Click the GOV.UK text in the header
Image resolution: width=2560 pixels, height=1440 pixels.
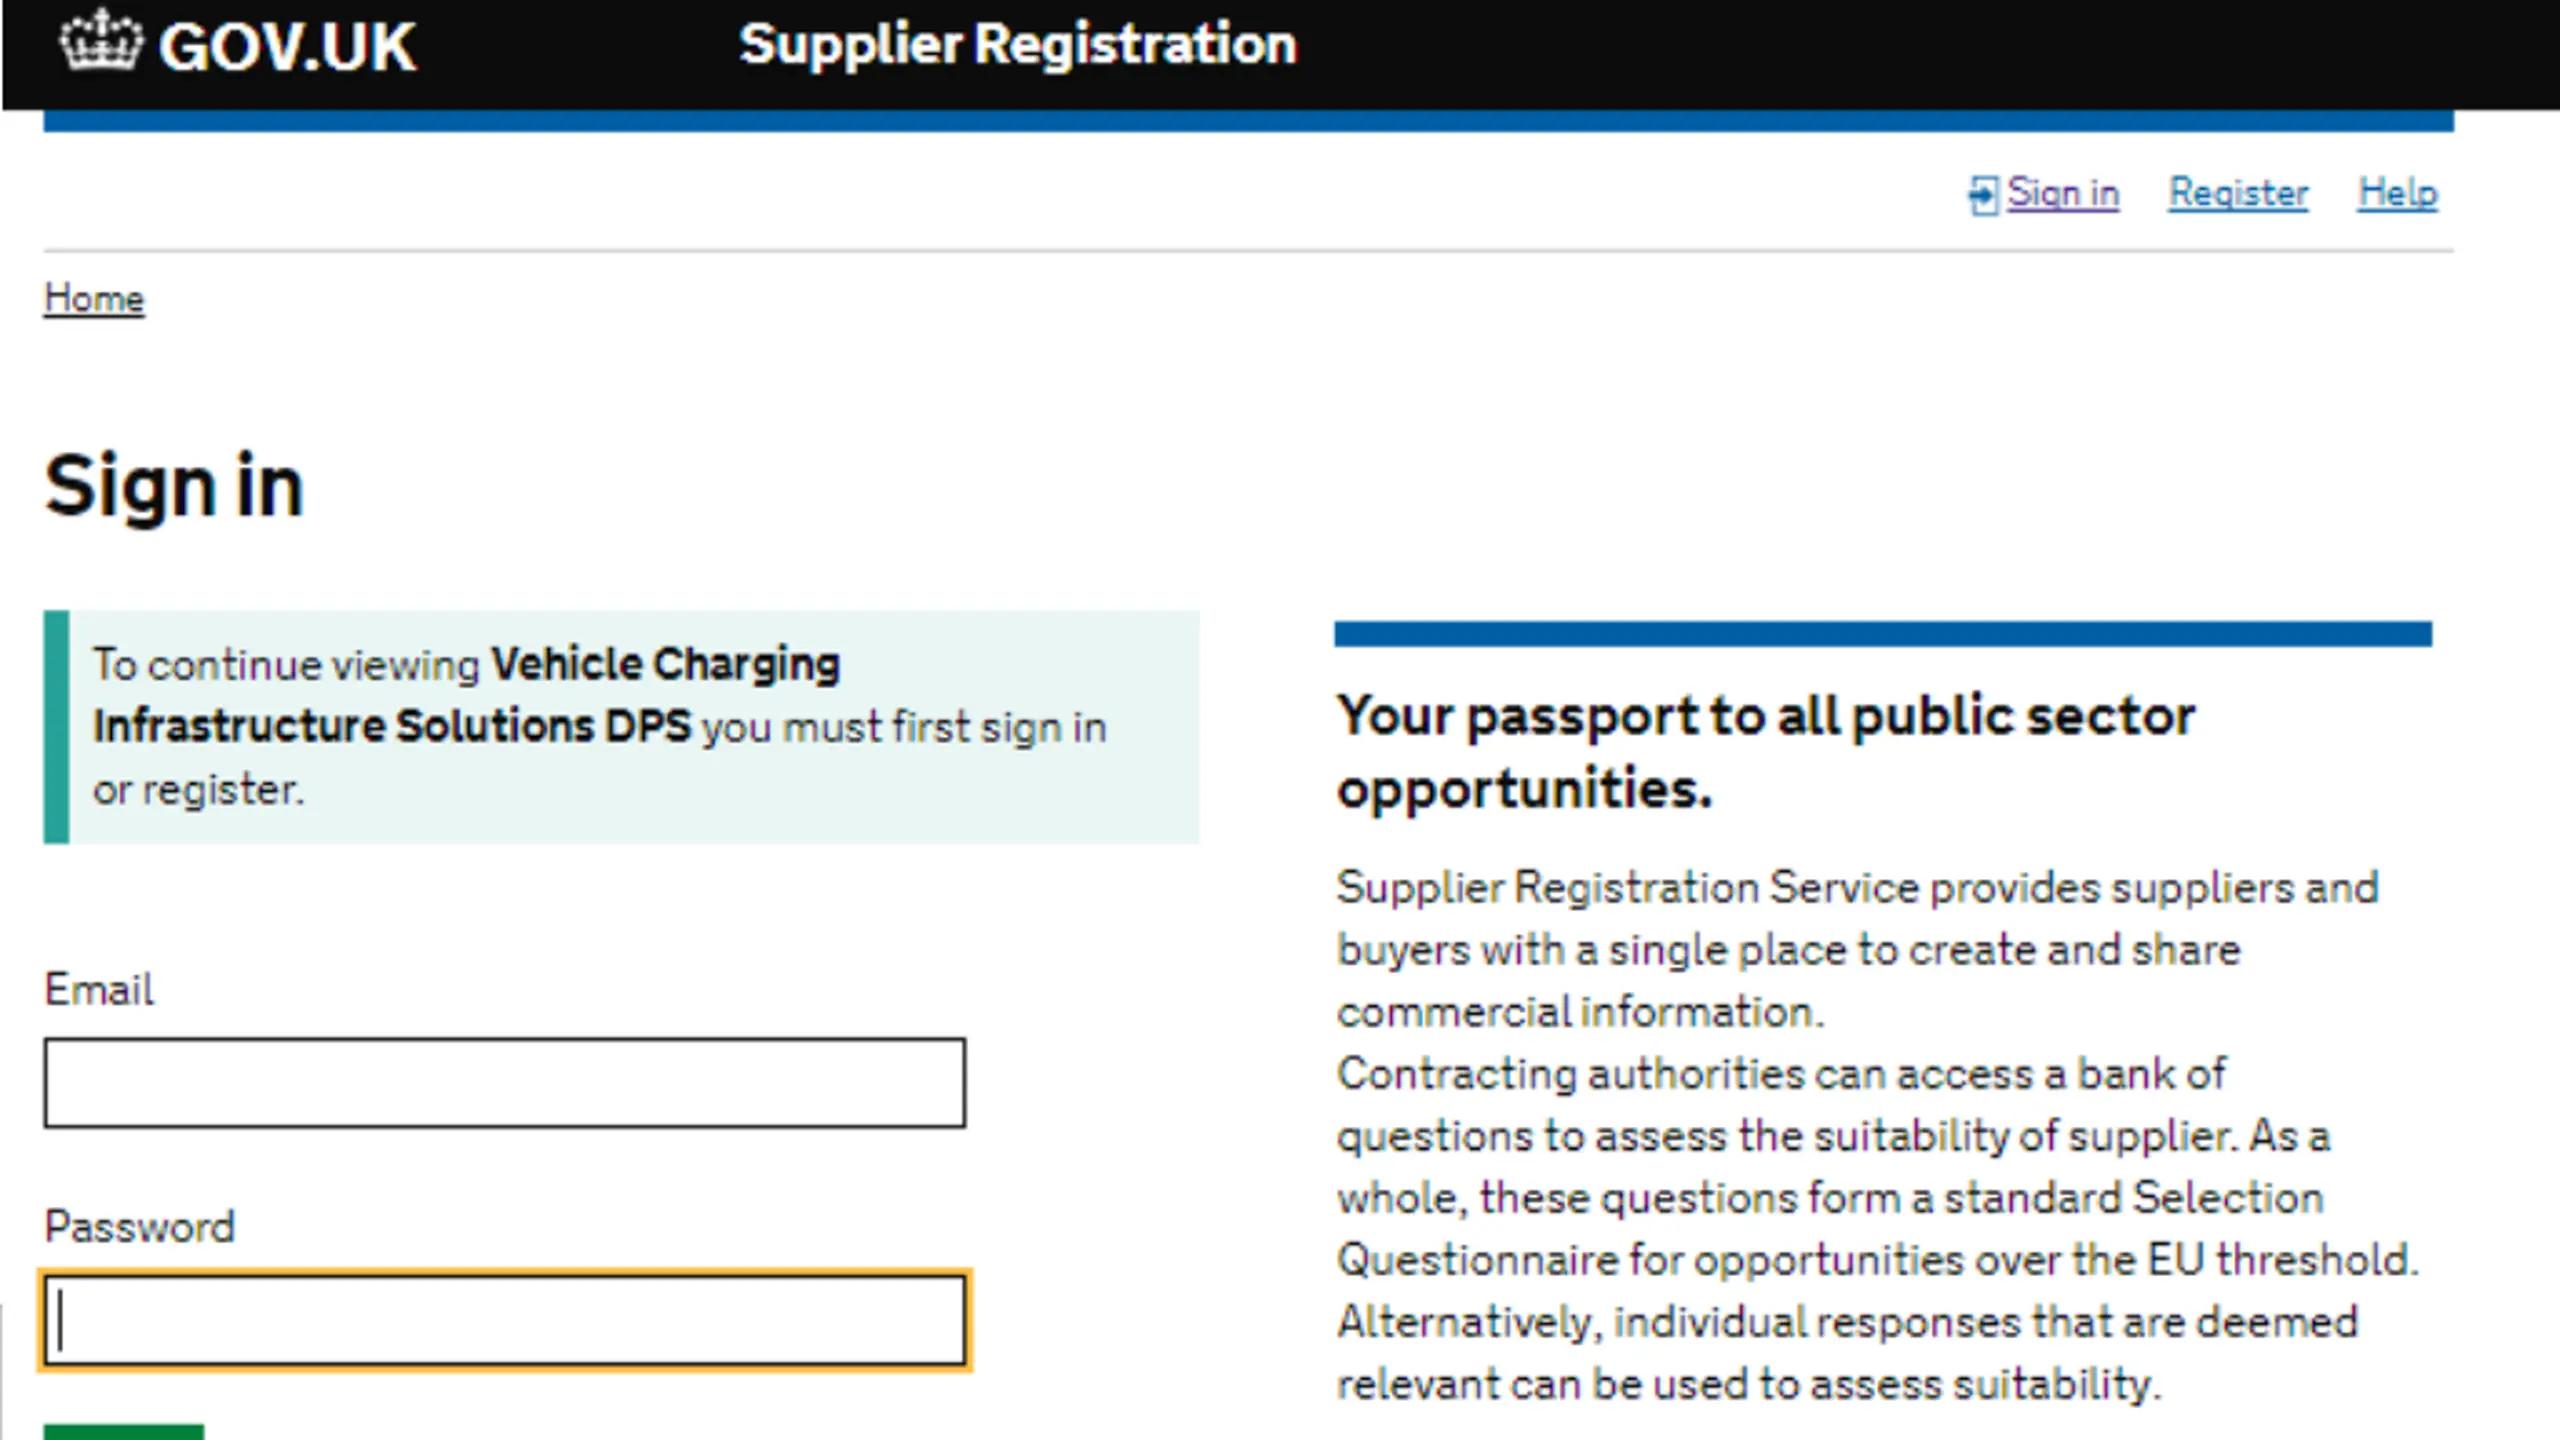pyautogui.click(x=287, y=46)
